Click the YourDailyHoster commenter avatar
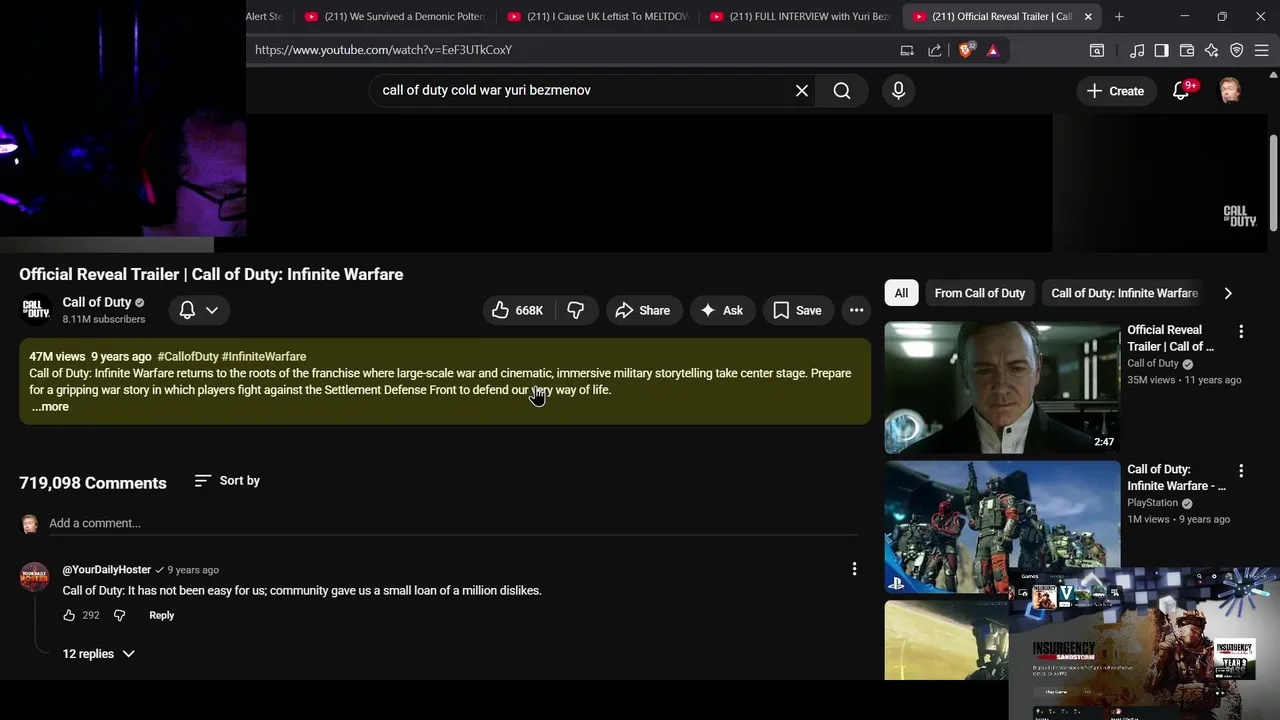 [x=34, y=577]
